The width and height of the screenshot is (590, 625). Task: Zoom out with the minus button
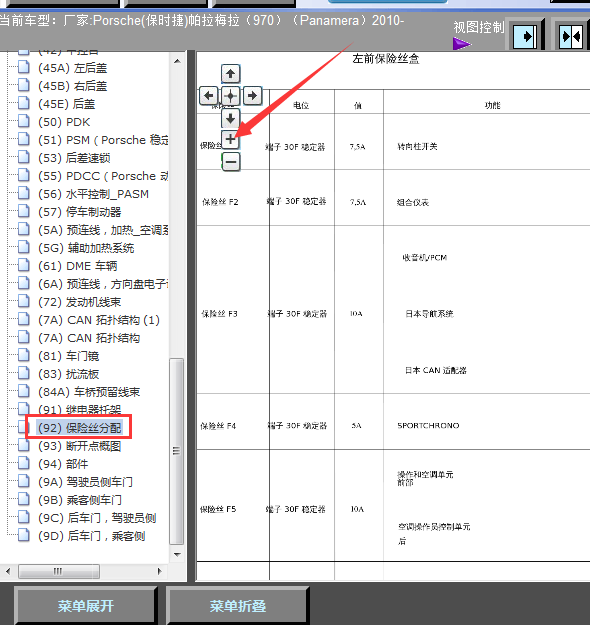tap(231, 162)
